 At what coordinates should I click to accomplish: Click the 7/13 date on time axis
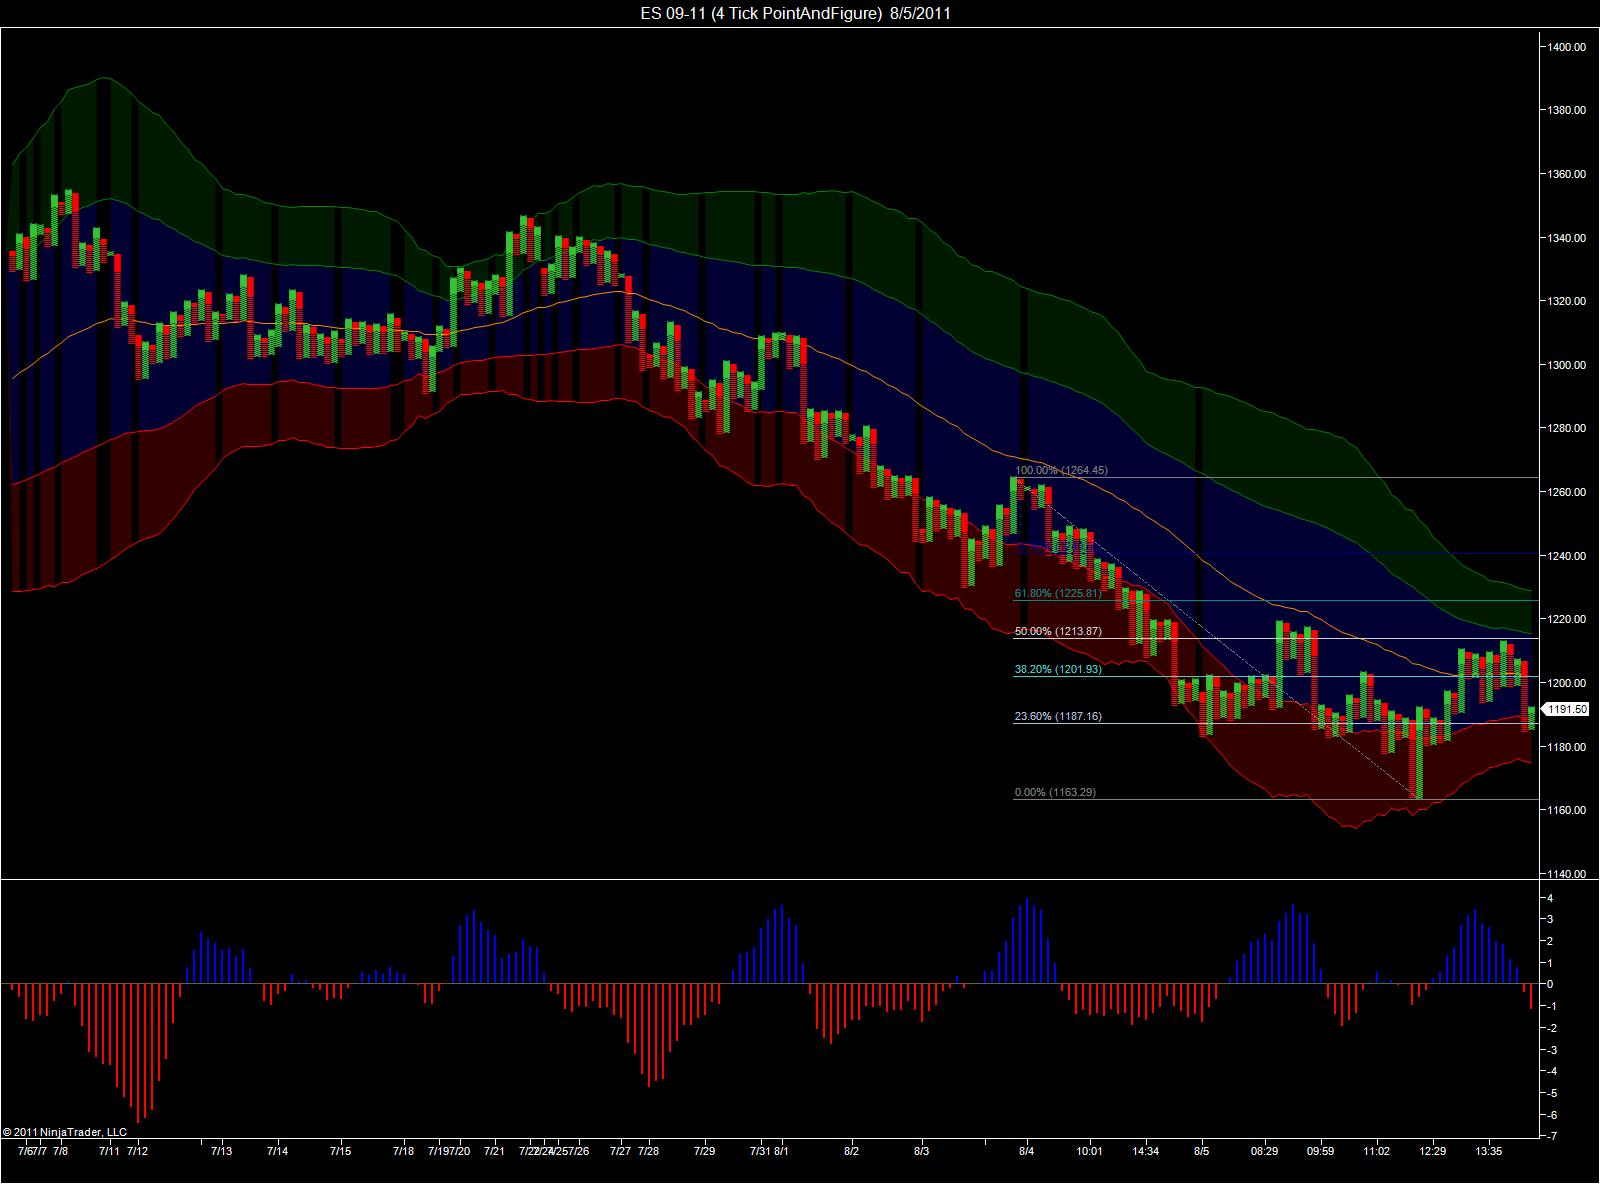coord(222,1151)
